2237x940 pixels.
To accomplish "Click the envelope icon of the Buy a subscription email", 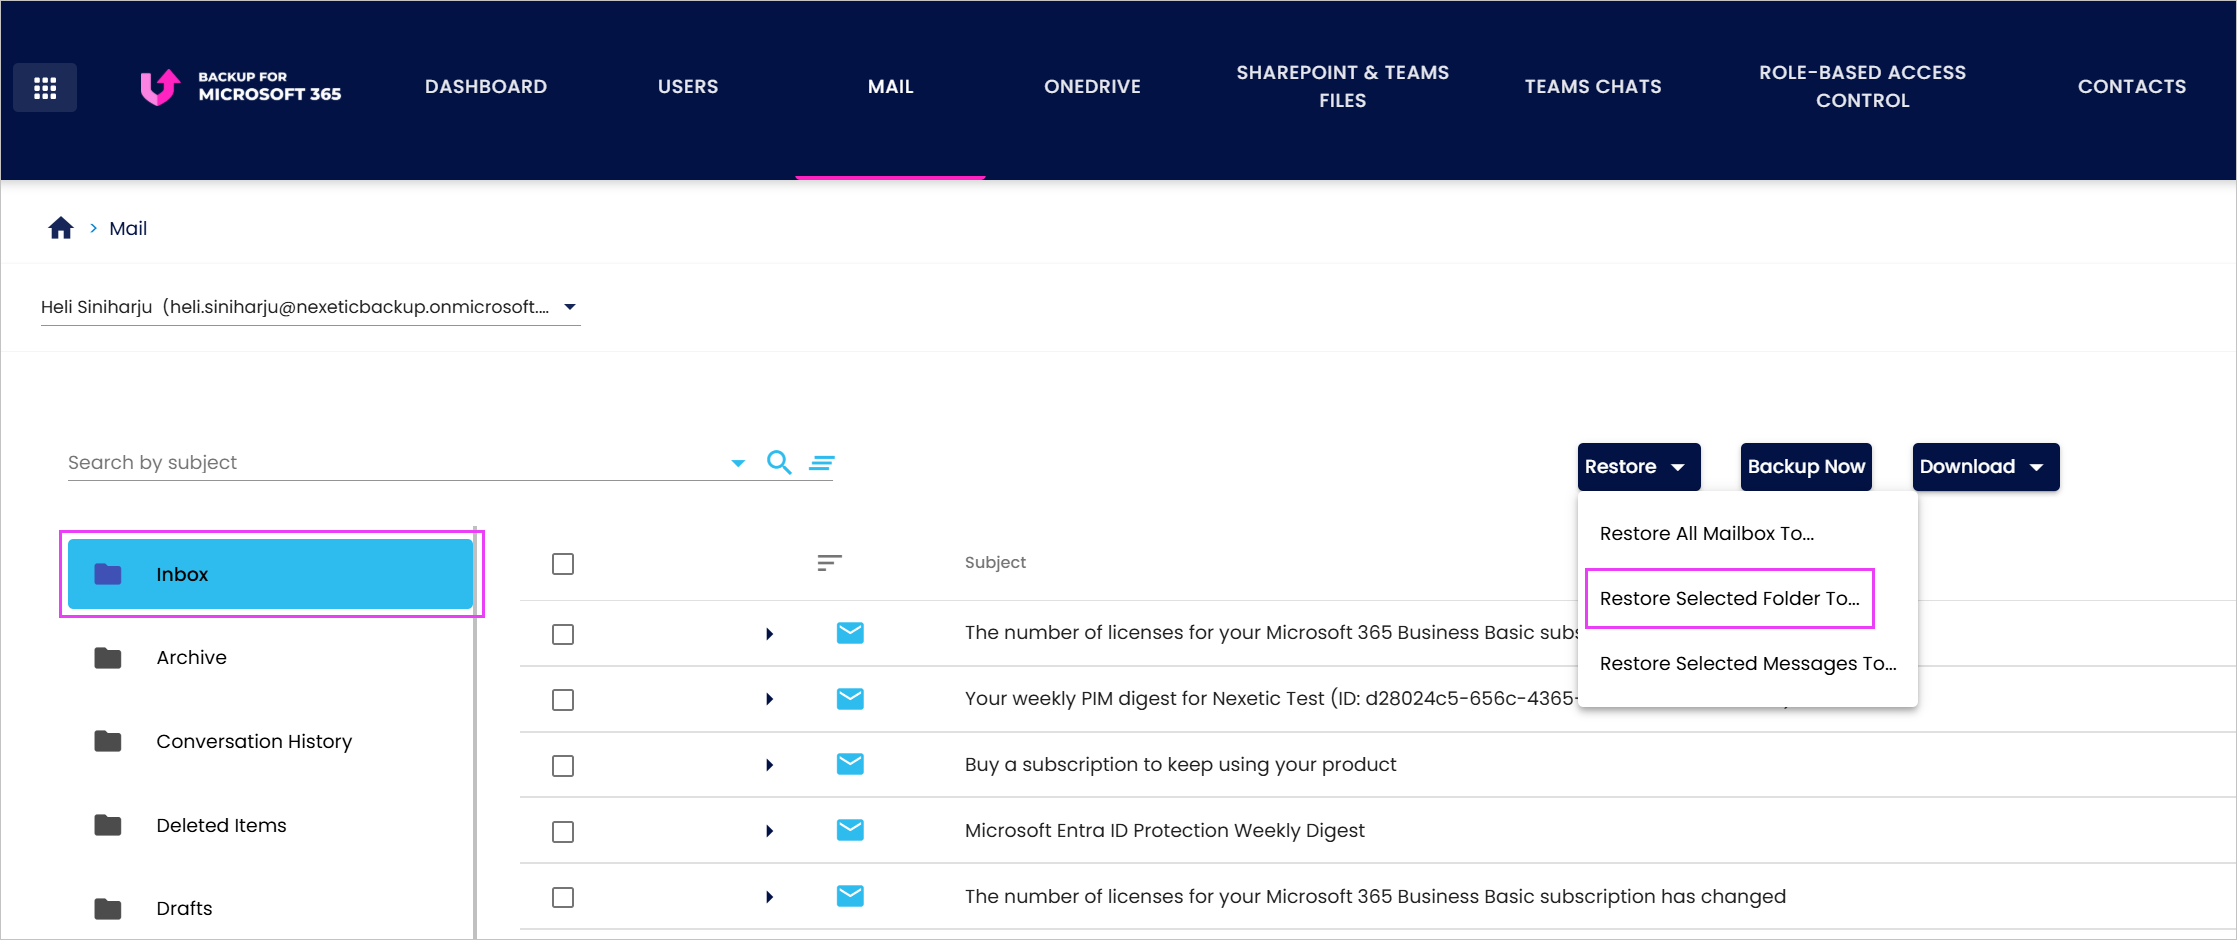I will pos(850,764).
